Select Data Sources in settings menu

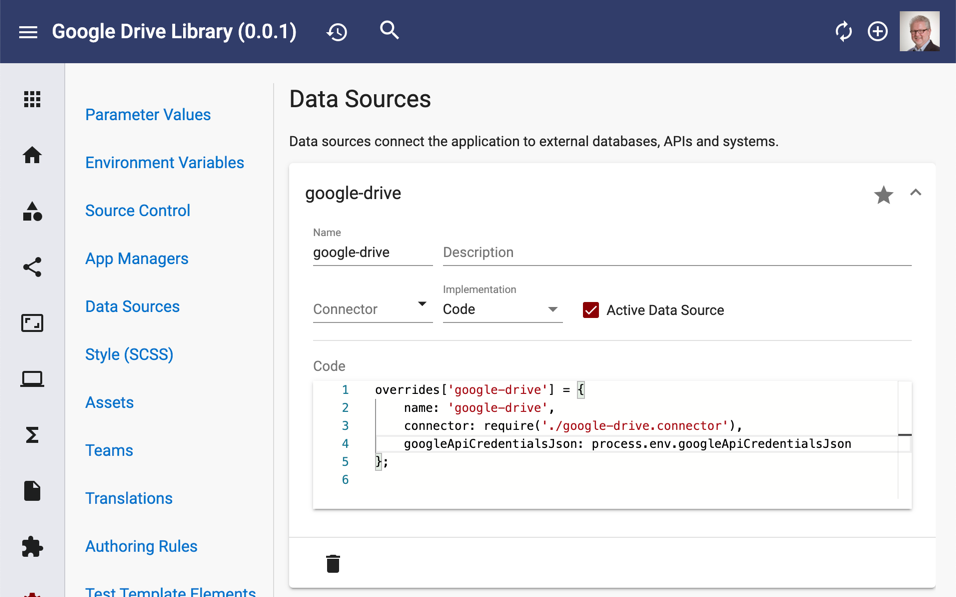tap(132, 306)
